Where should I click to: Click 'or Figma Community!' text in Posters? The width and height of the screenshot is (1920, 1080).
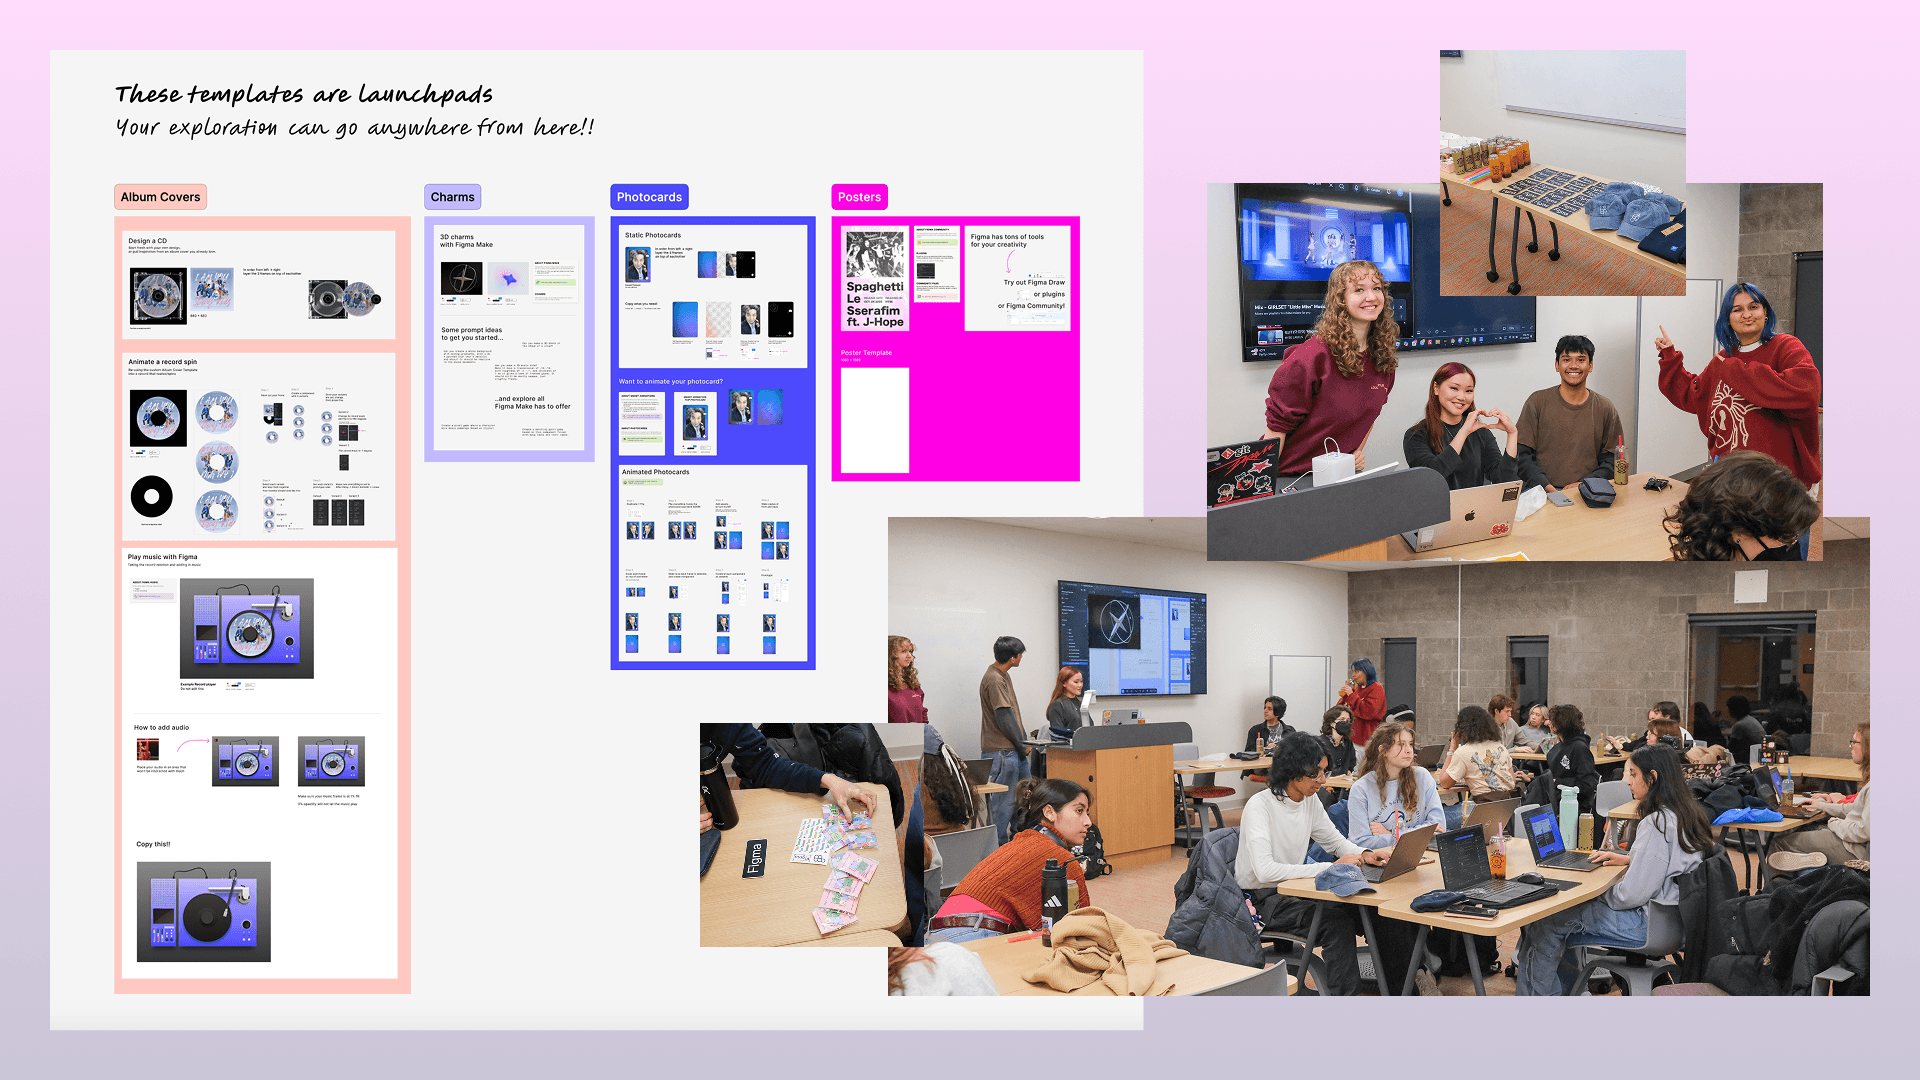click(1031, 306)
